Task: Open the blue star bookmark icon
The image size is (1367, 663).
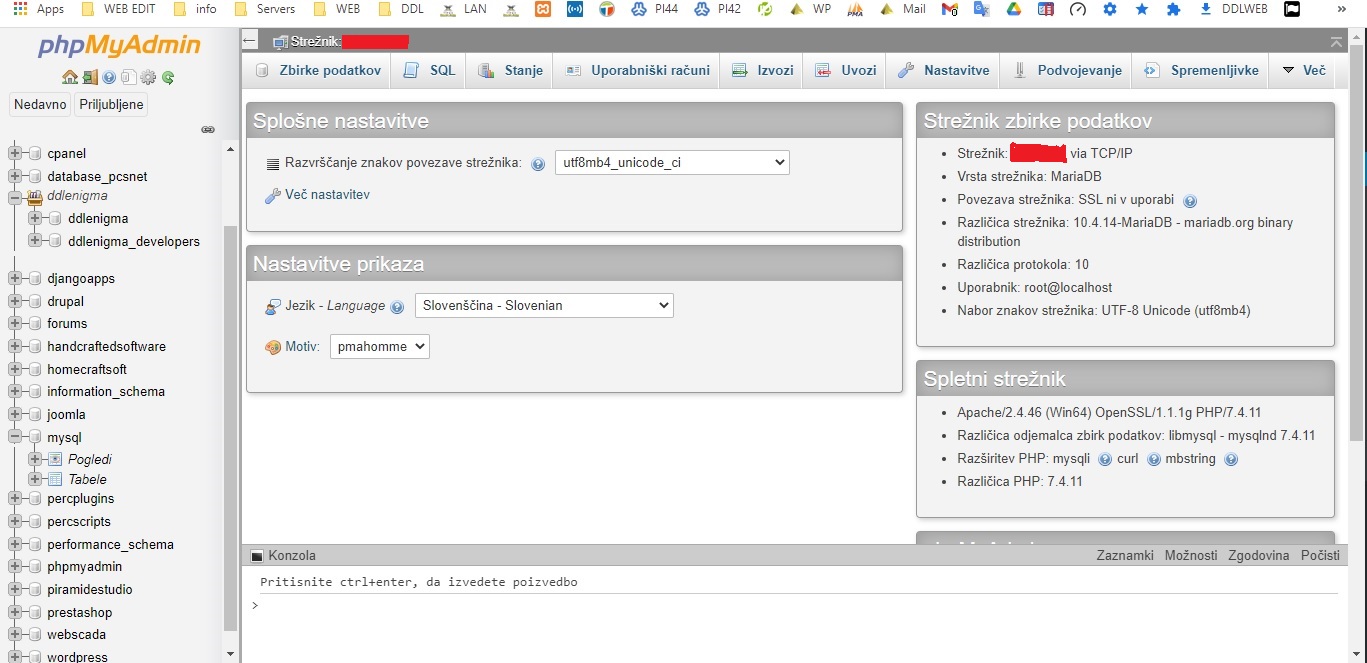Action: click(1142, 9)
